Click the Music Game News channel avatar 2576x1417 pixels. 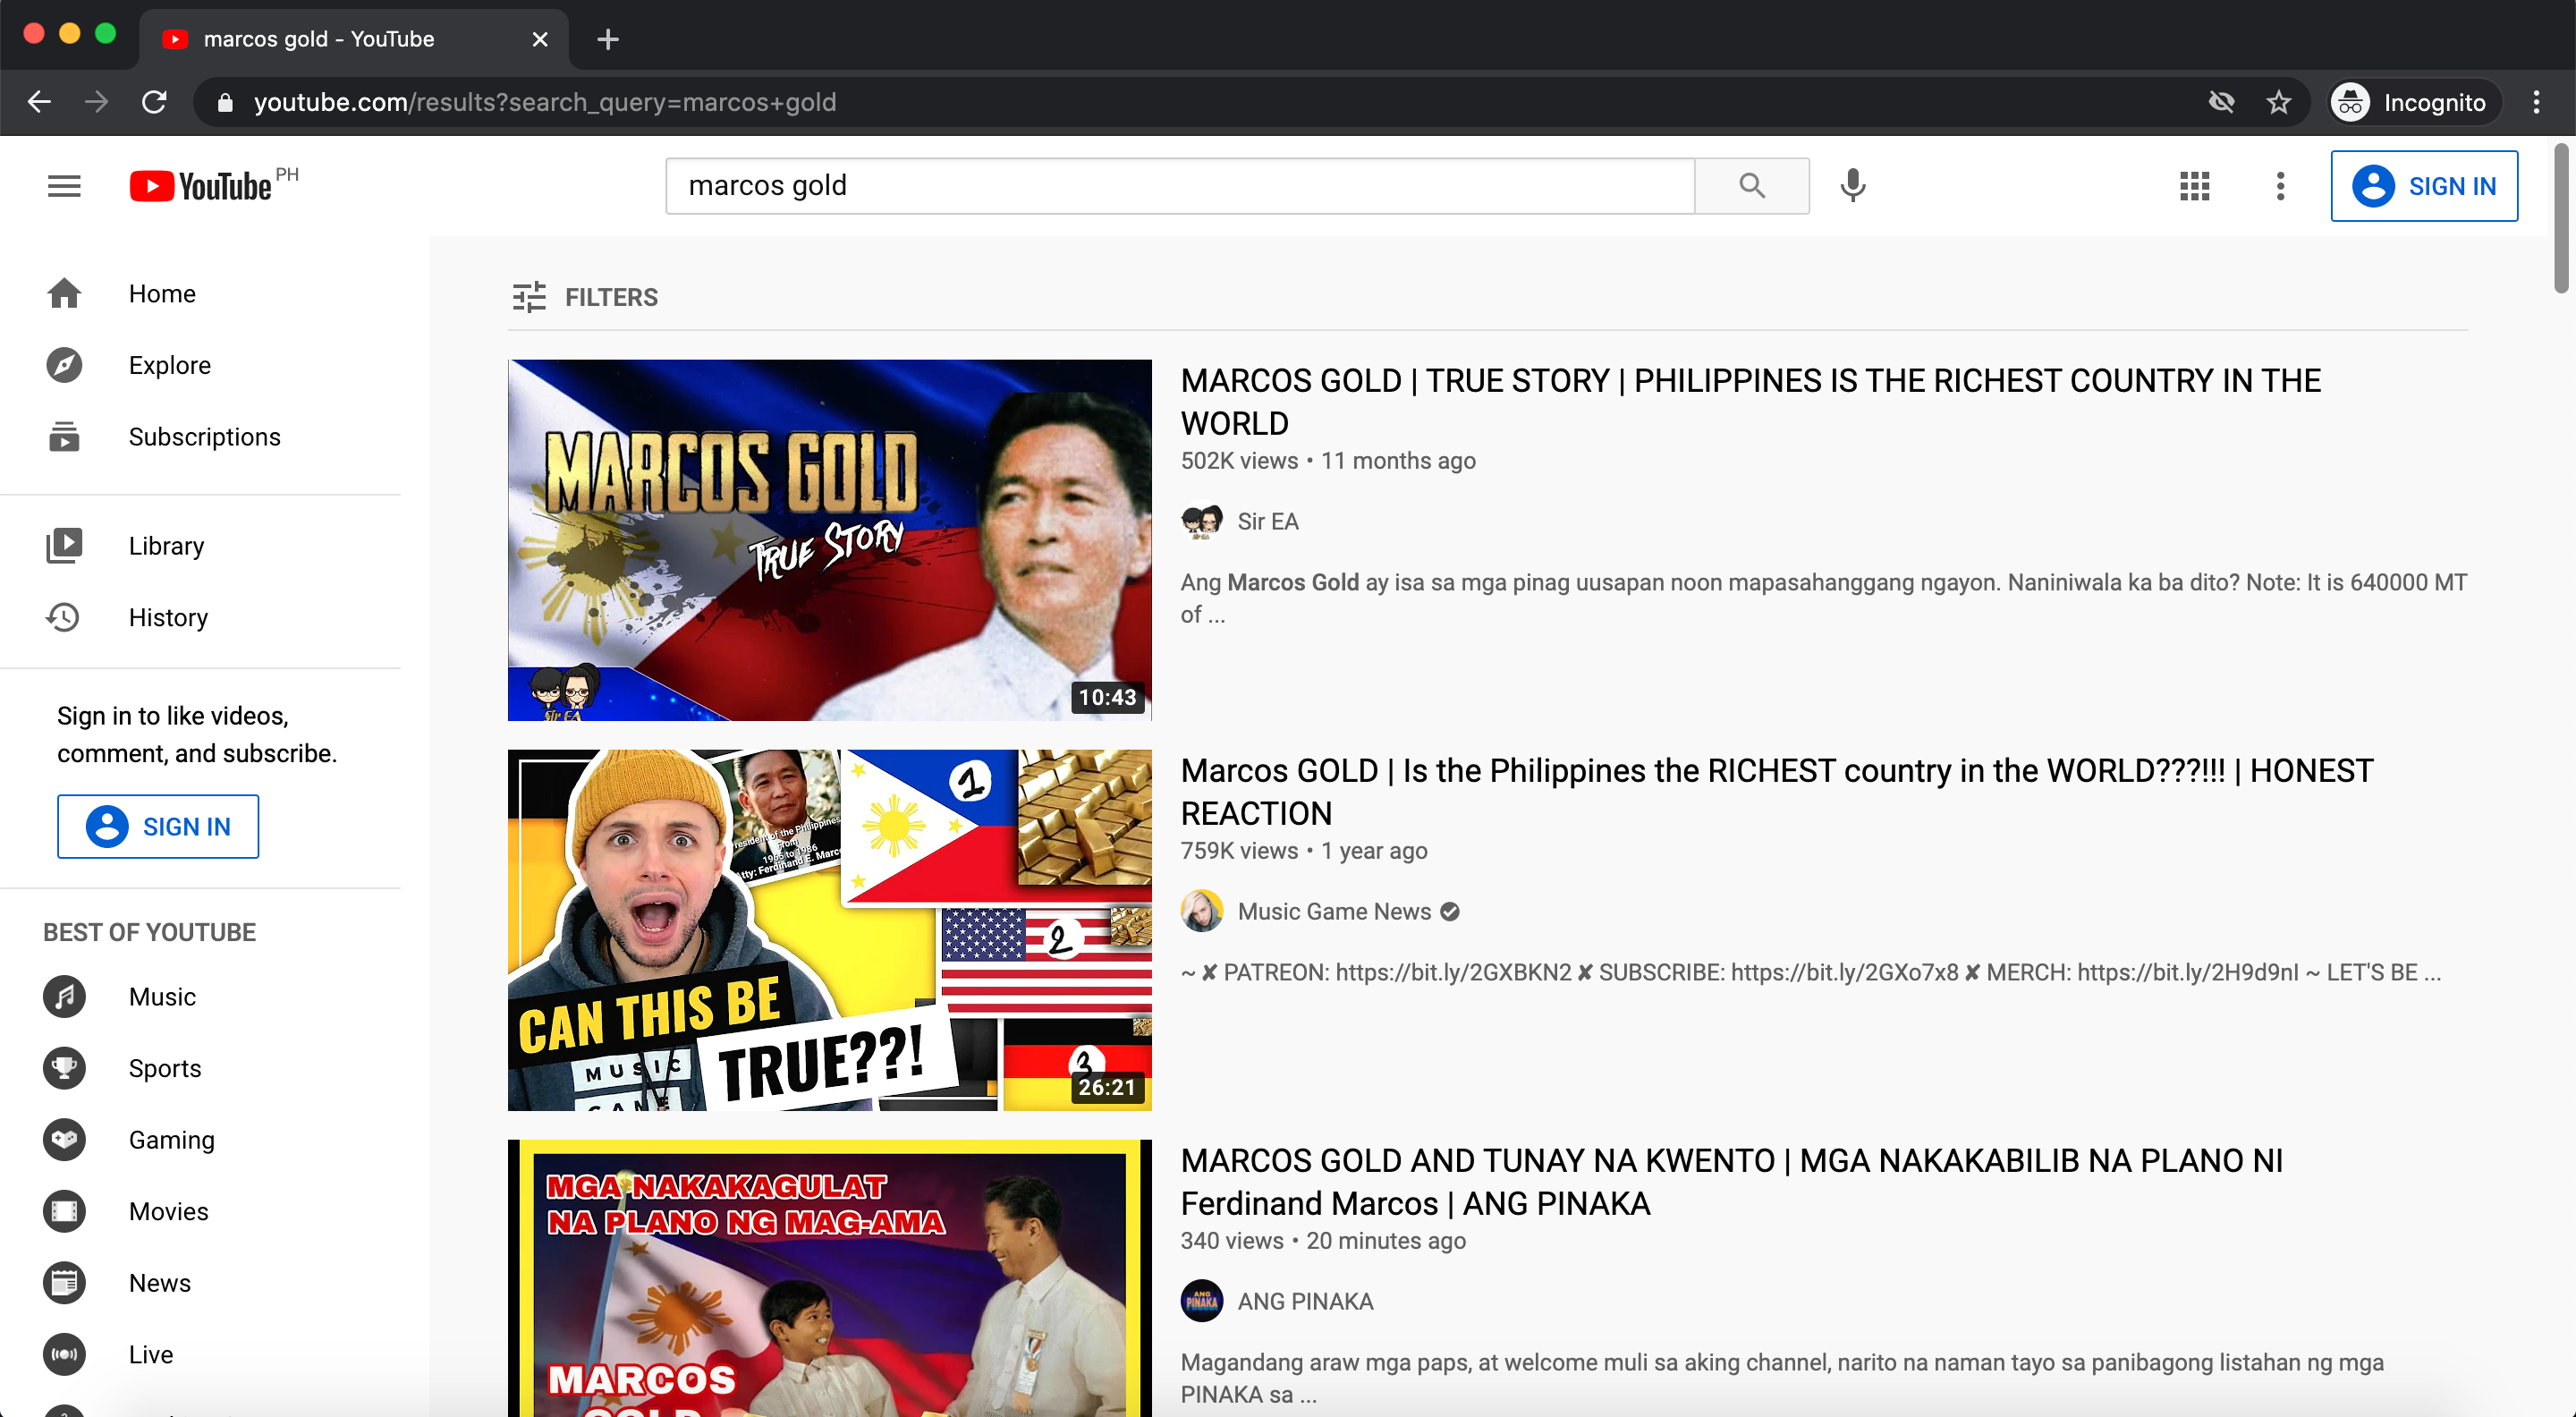pyautogui.click(x=1202, y=911)
